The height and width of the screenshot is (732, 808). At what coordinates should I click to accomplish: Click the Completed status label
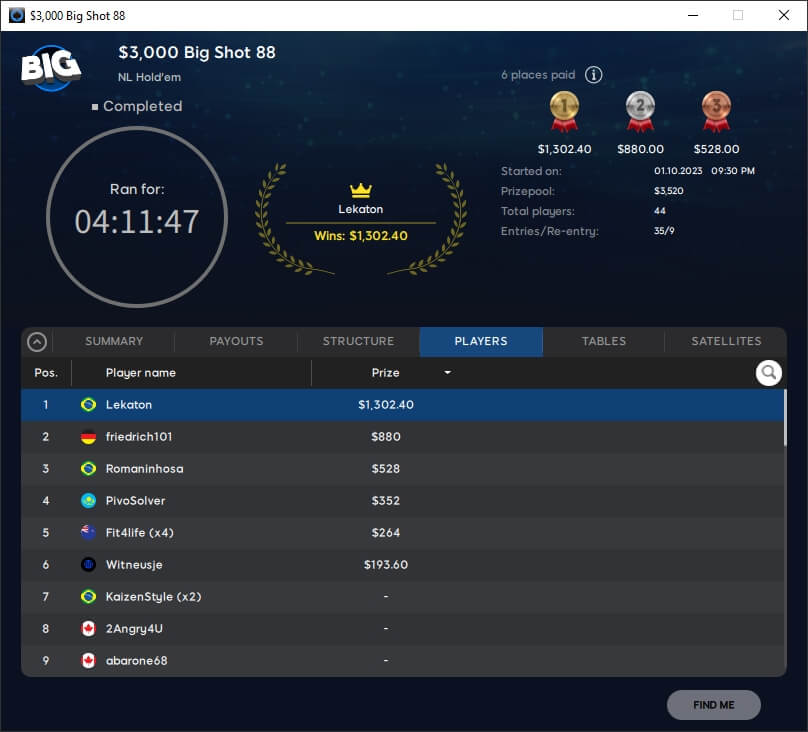[x=142, y=106]
